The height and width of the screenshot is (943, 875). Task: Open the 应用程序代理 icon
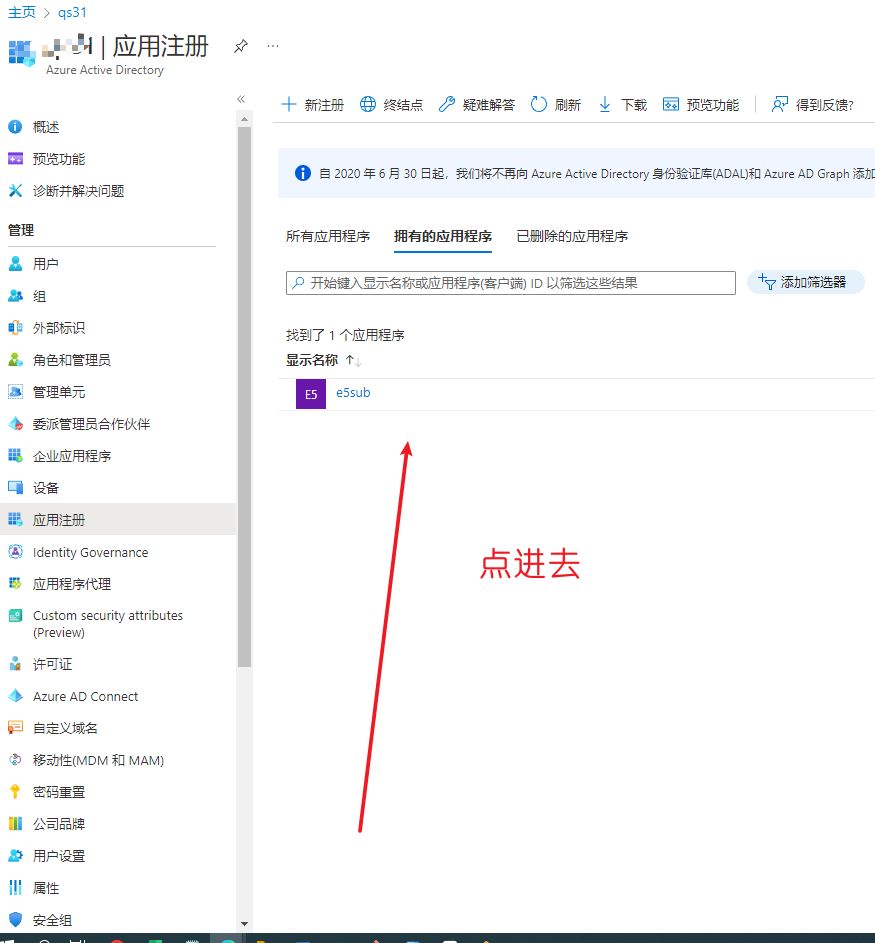15,583
